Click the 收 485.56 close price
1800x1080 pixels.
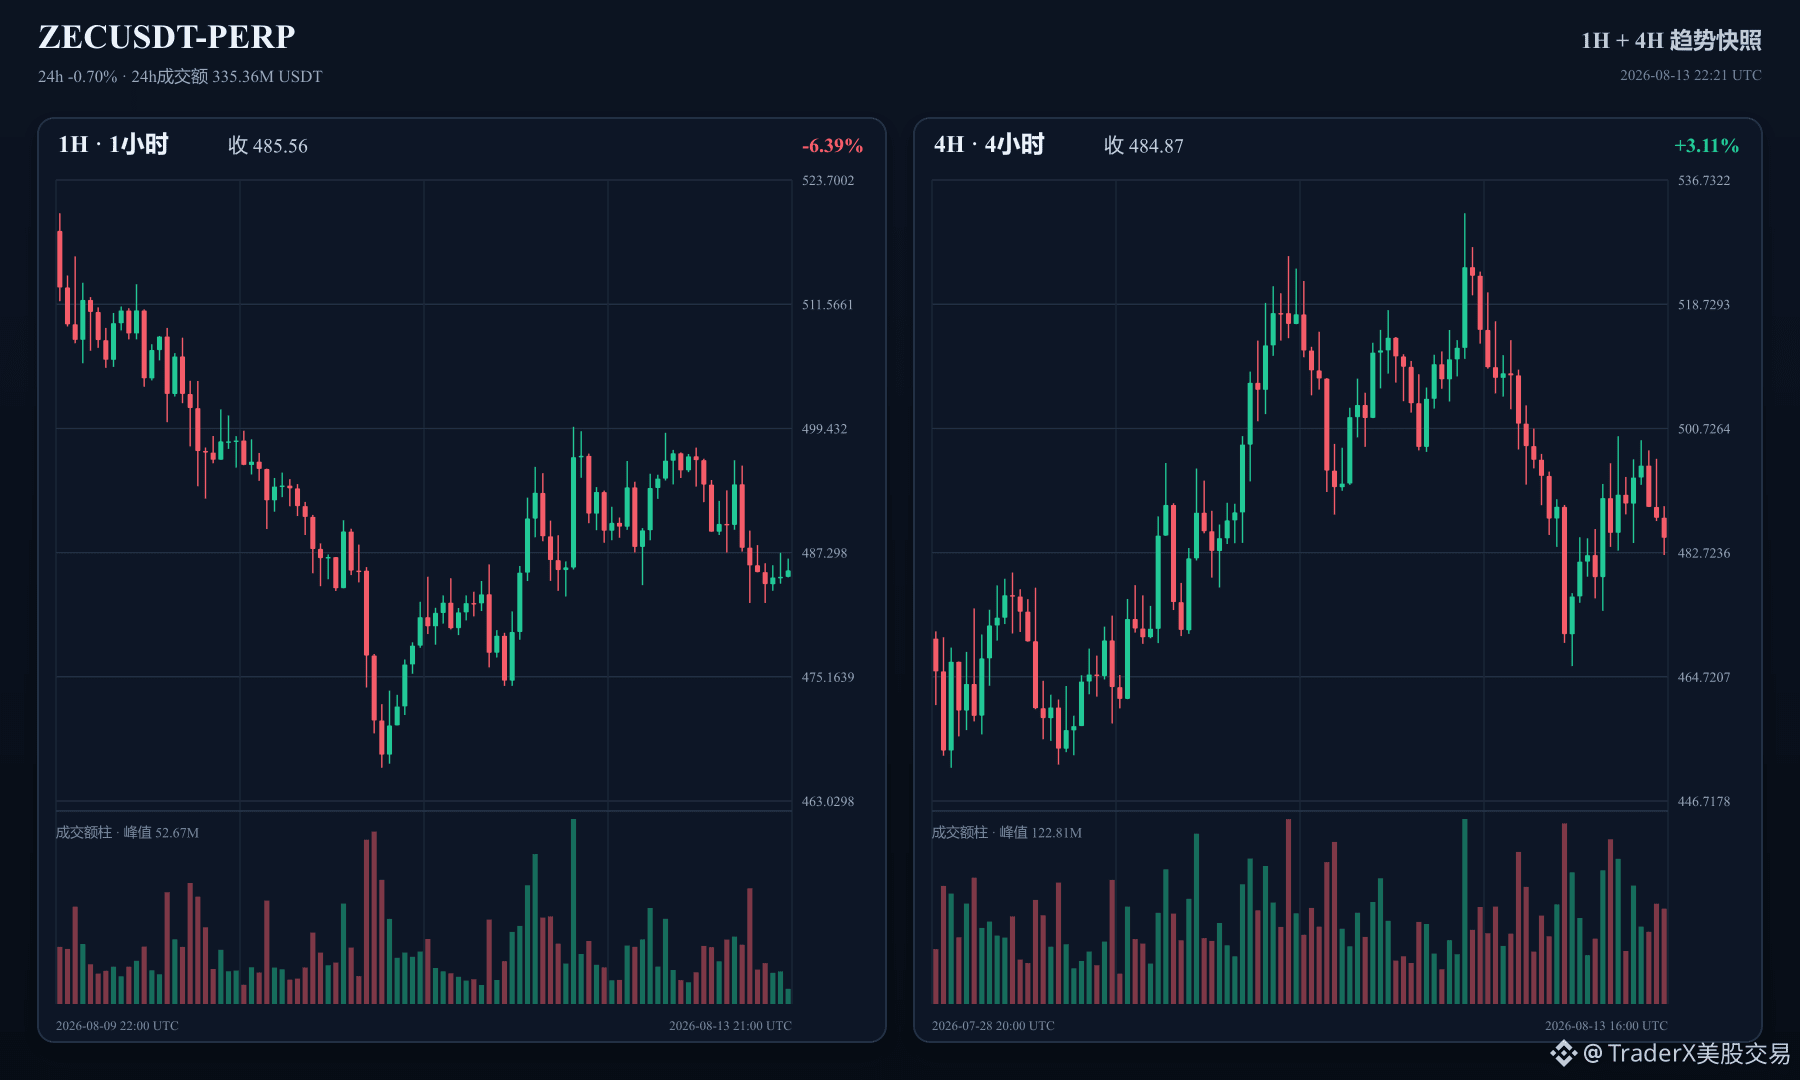coord(268,146)
